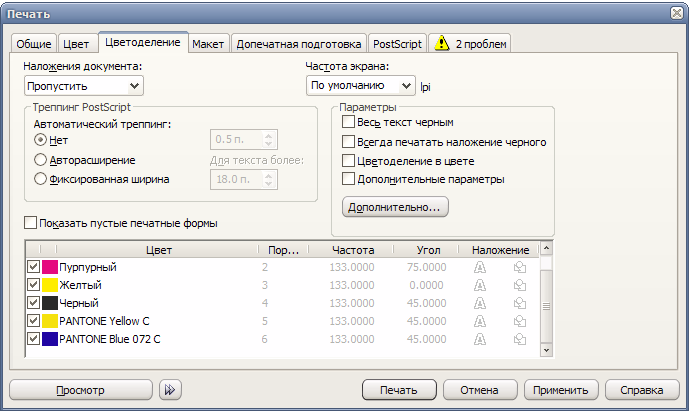689x411 pixels.
Task: Click the double-arrow expand preview button
Action: point(170,389)
